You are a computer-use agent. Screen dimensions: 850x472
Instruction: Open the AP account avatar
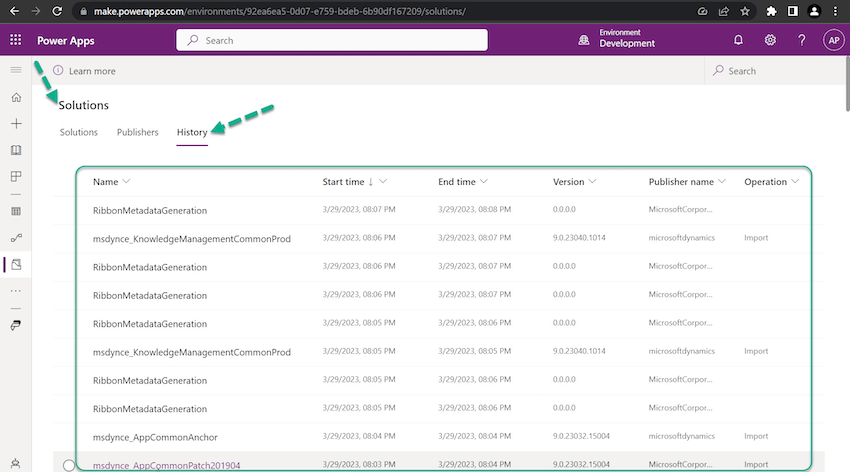[833, 40]
